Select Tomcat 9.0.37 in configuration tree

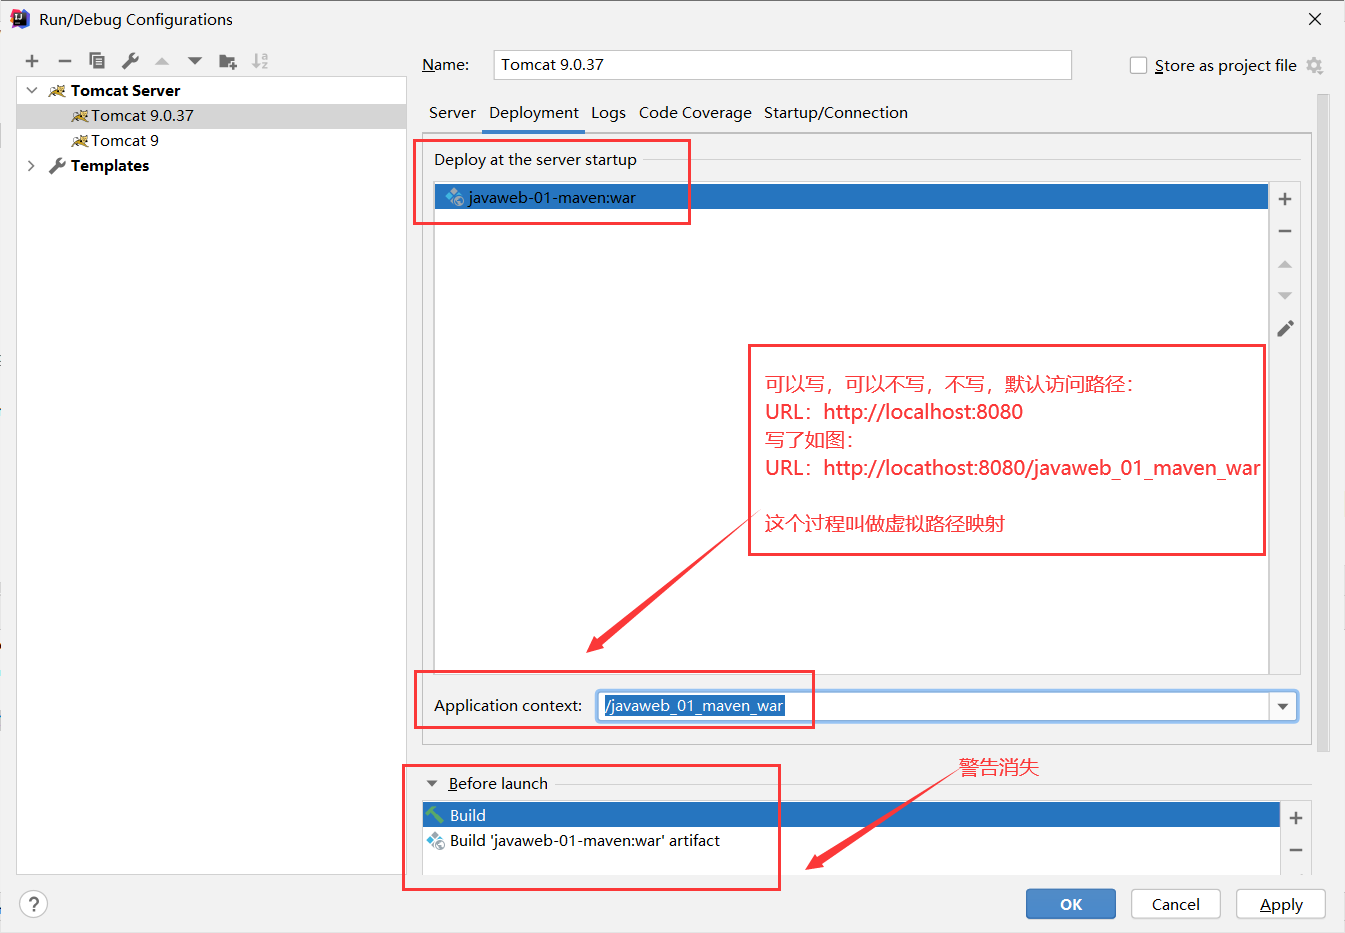(x=142, y=116)
